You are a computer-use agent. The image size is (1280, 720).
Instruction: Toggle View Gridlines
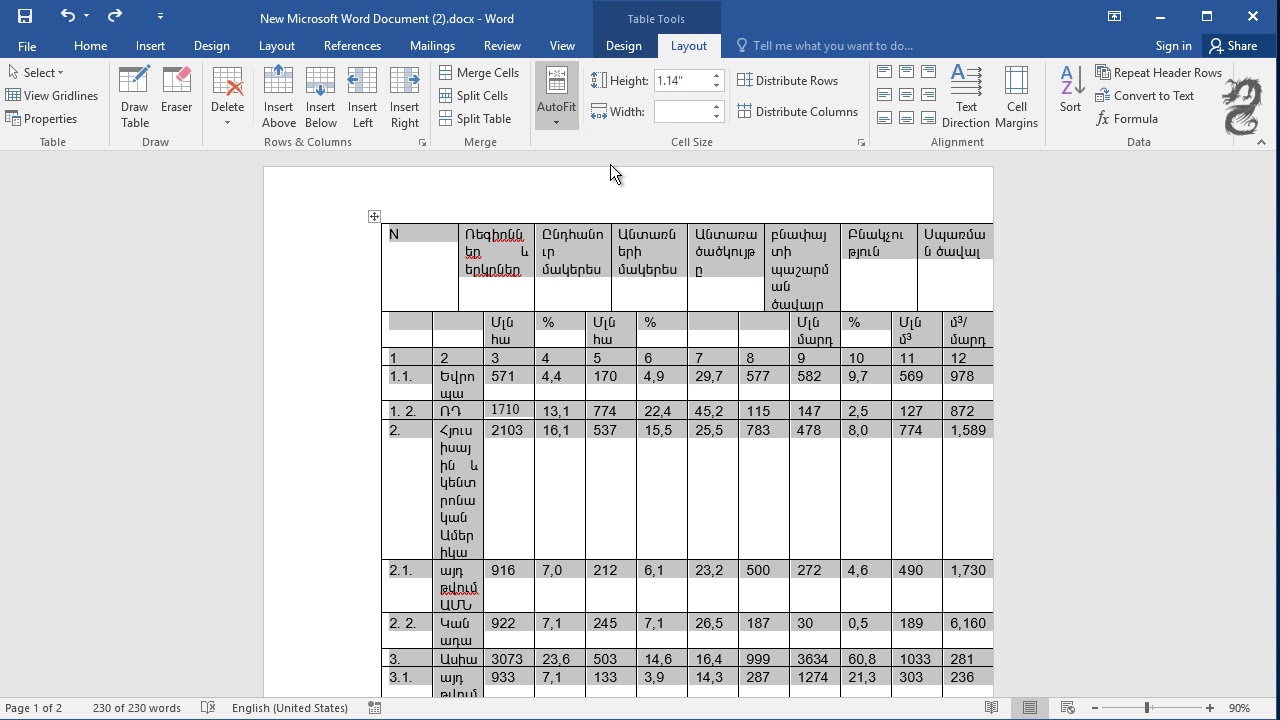[x=52, y=95]
